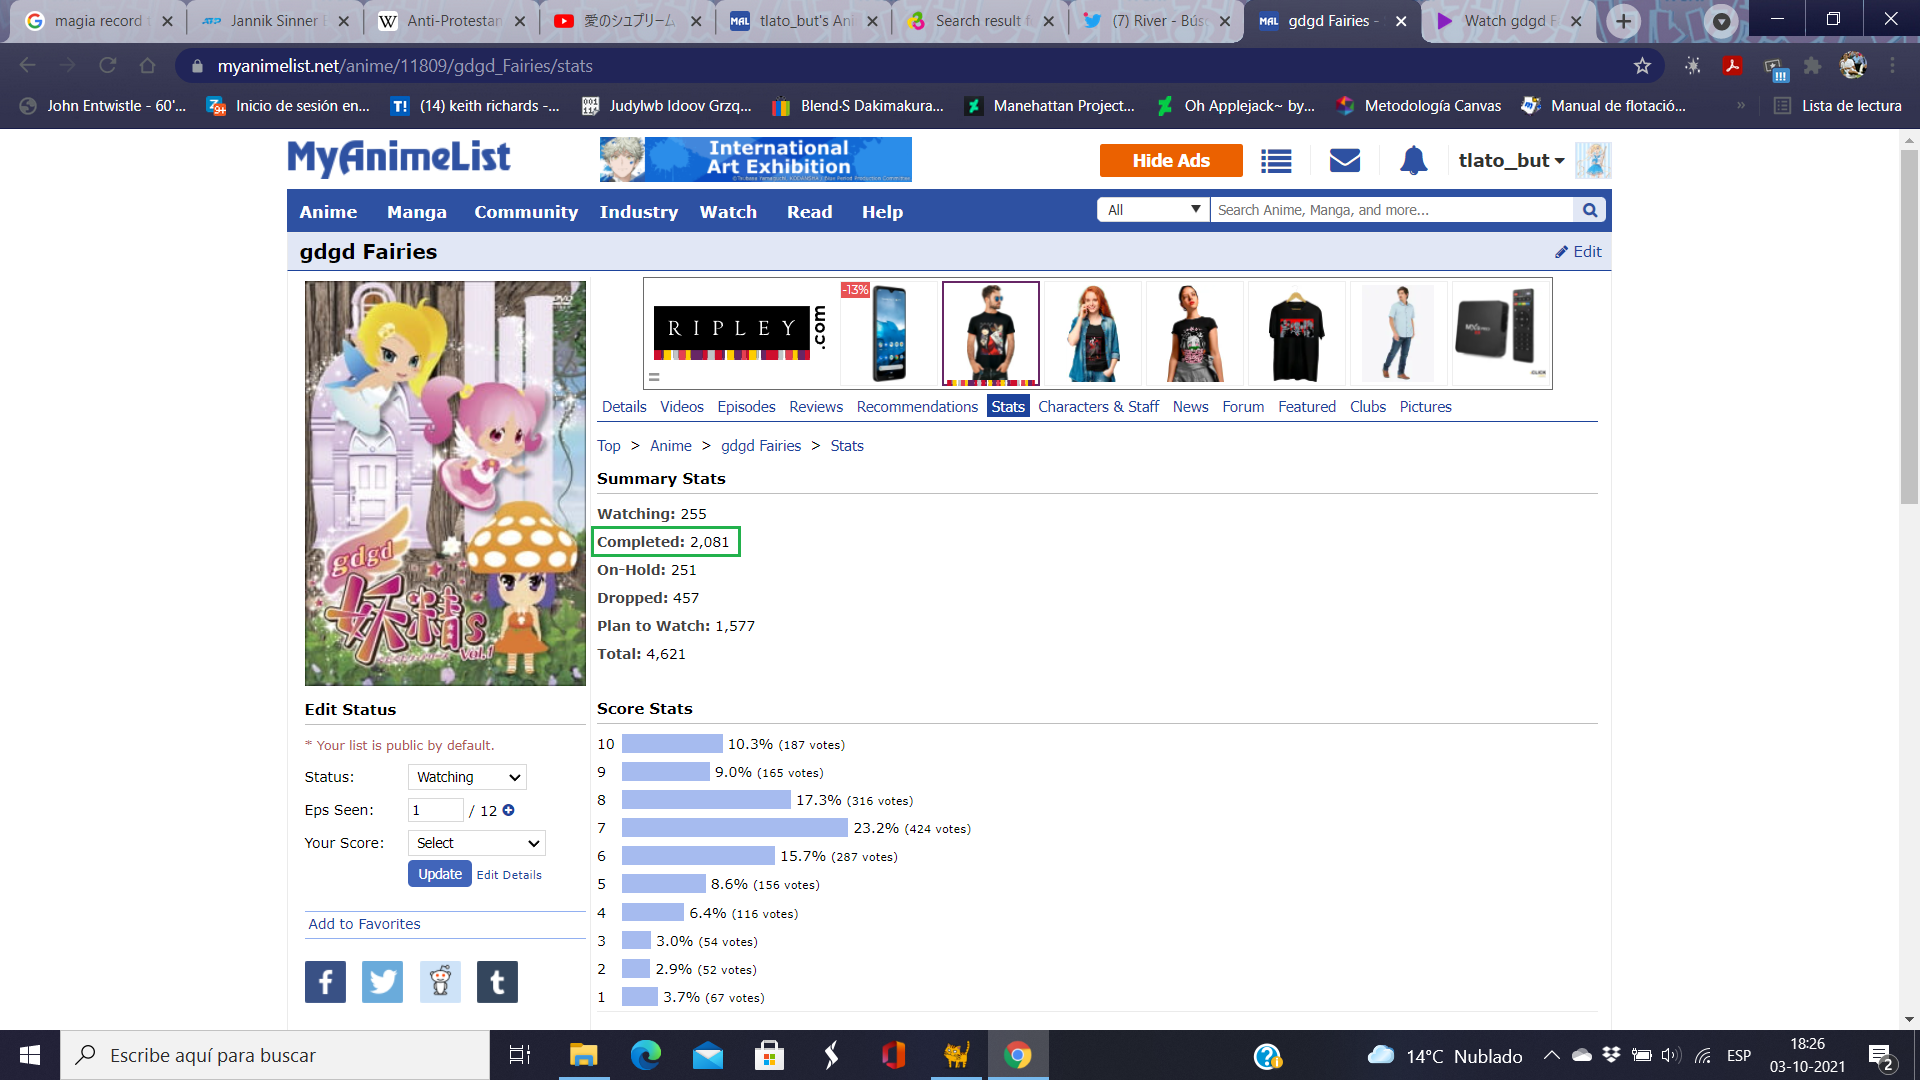Switch to the Reviews tab

[815, 407]
